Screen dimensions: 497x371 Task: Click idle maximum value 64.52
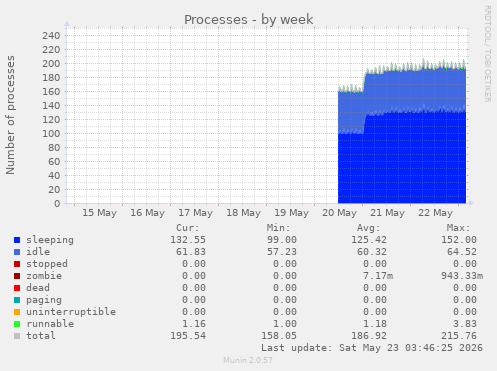pyautogui.click(x=462, y=252)
